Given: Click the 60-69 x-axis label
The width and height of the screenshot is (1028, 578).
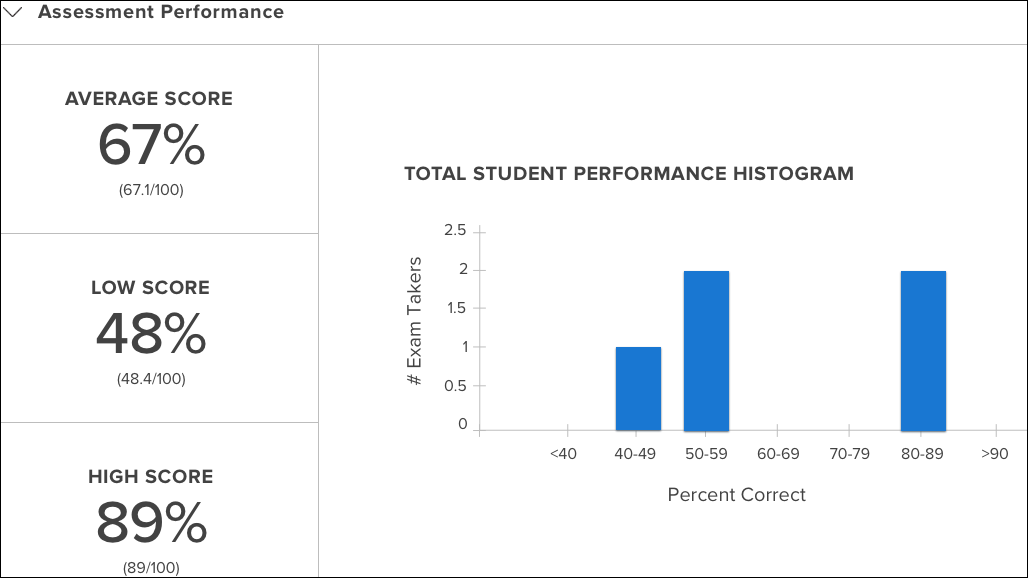Looking at the screenshot, I should 778,453.
